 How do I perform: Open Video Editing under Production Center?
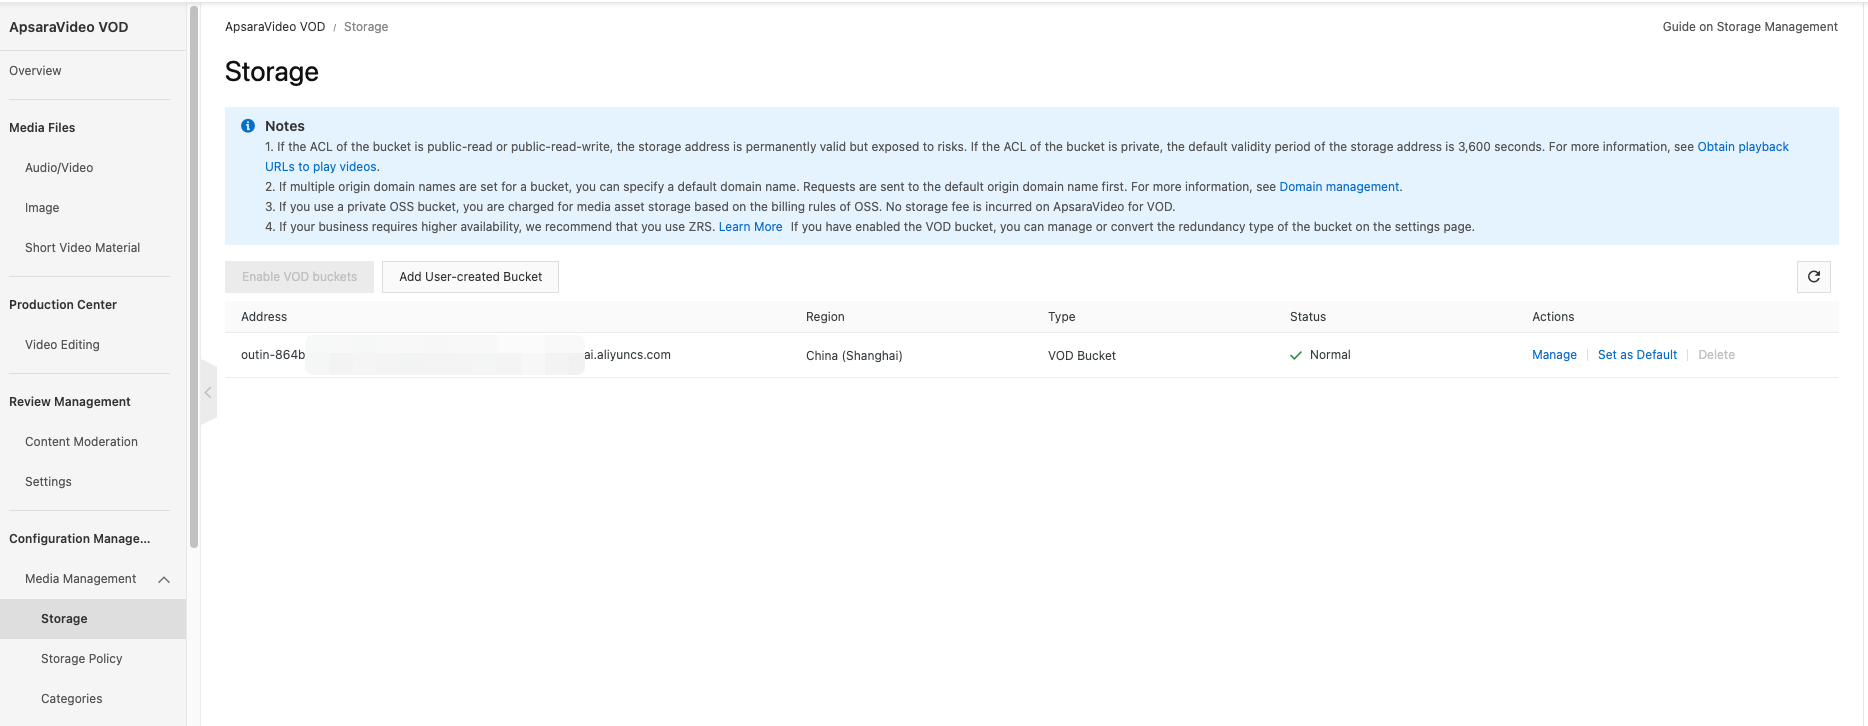click(x=62, y=345)
